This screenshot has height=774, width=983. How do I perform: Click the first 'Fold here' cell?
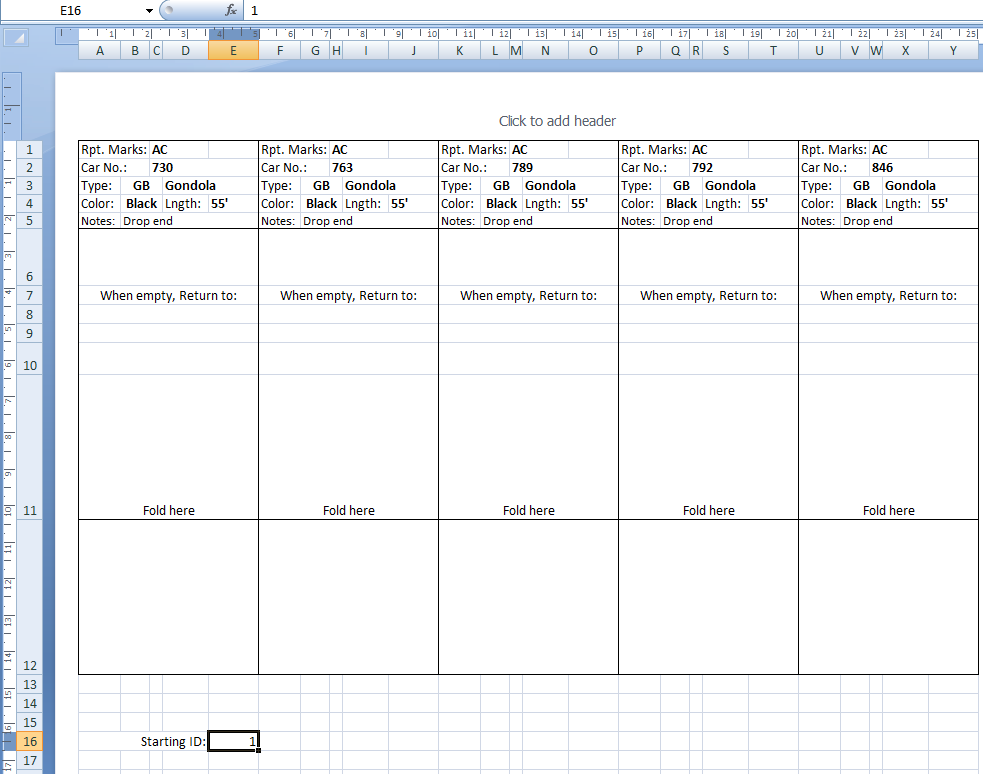tap(168, 511)
